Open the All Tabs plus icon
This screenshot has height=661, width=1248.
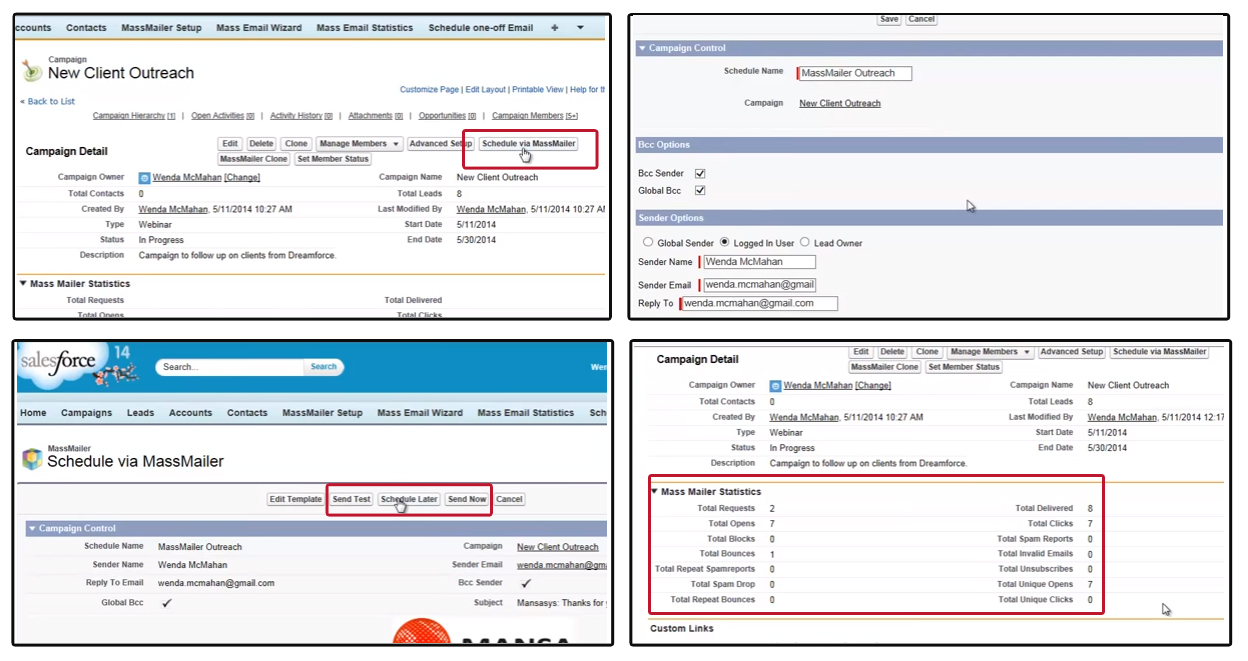pos(555,28)
